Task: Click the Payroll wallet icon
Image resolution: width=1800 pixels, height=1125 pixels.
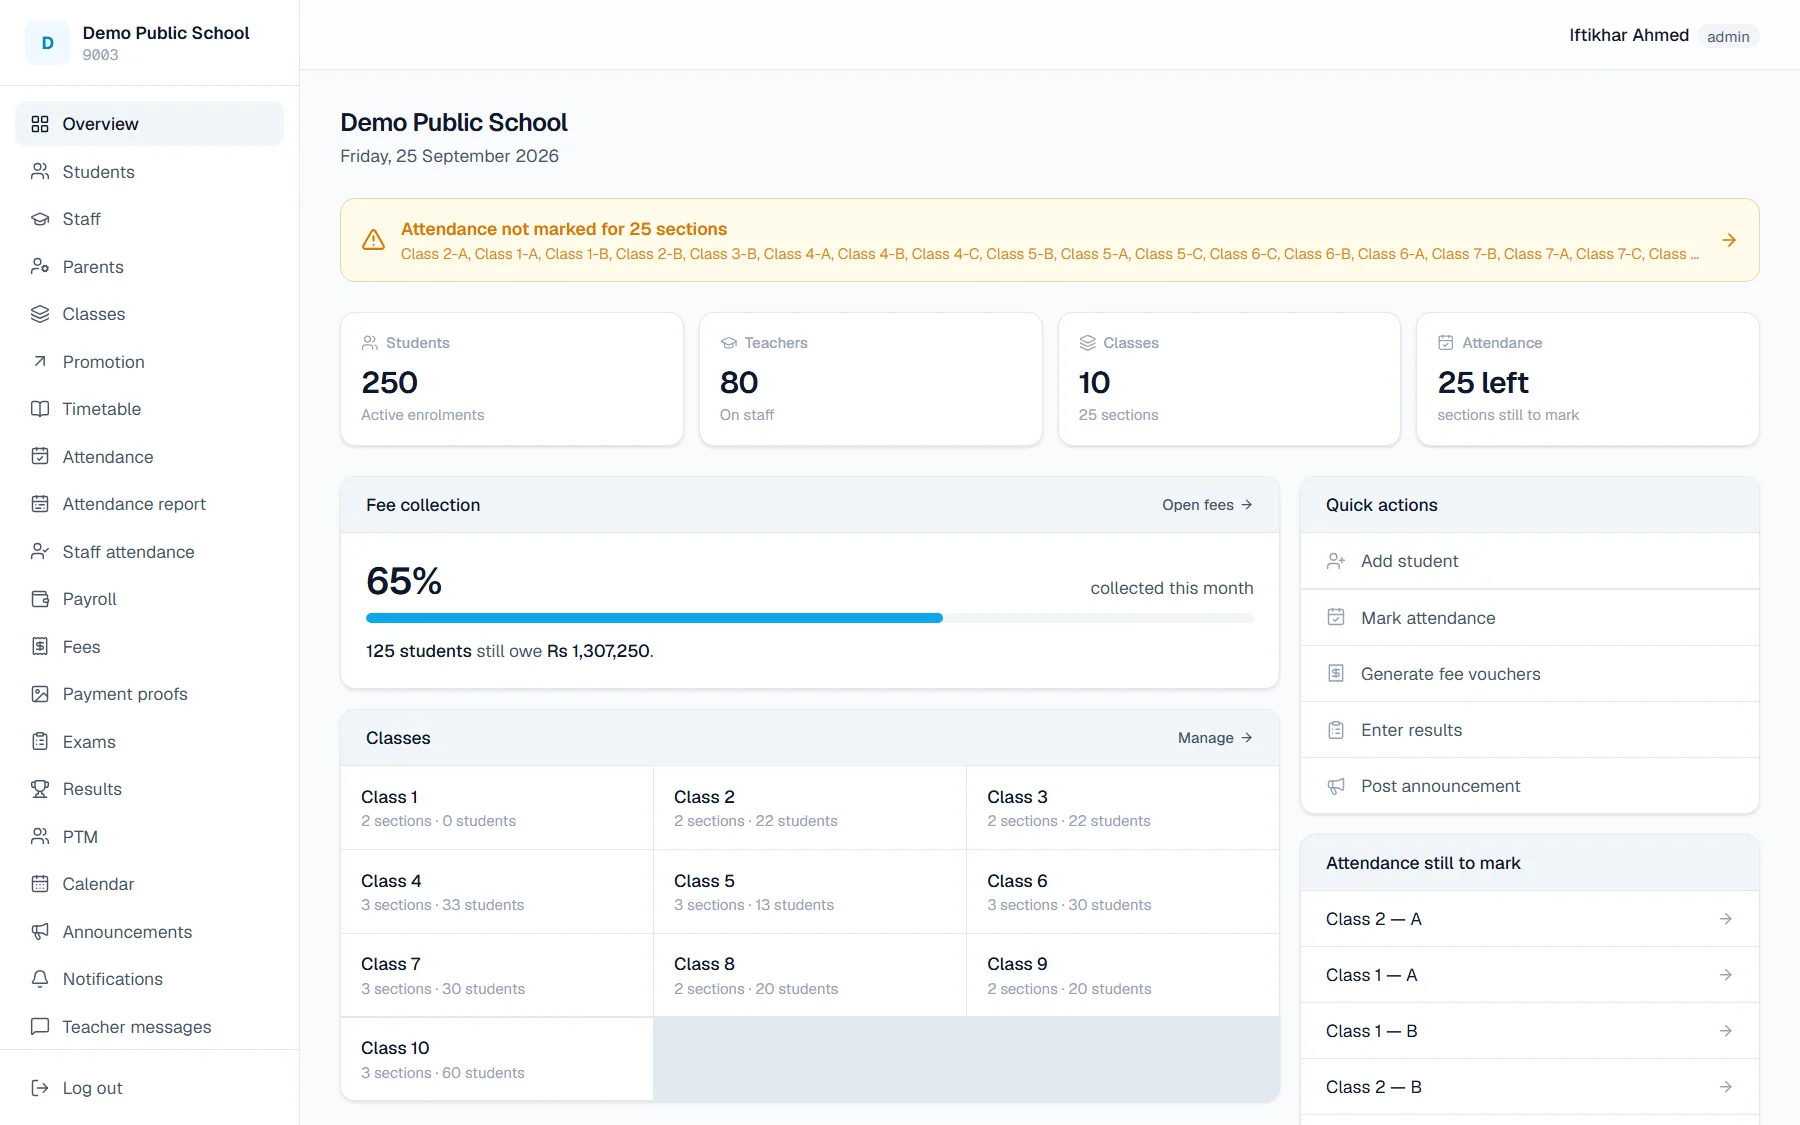Action: pos(40,599)
